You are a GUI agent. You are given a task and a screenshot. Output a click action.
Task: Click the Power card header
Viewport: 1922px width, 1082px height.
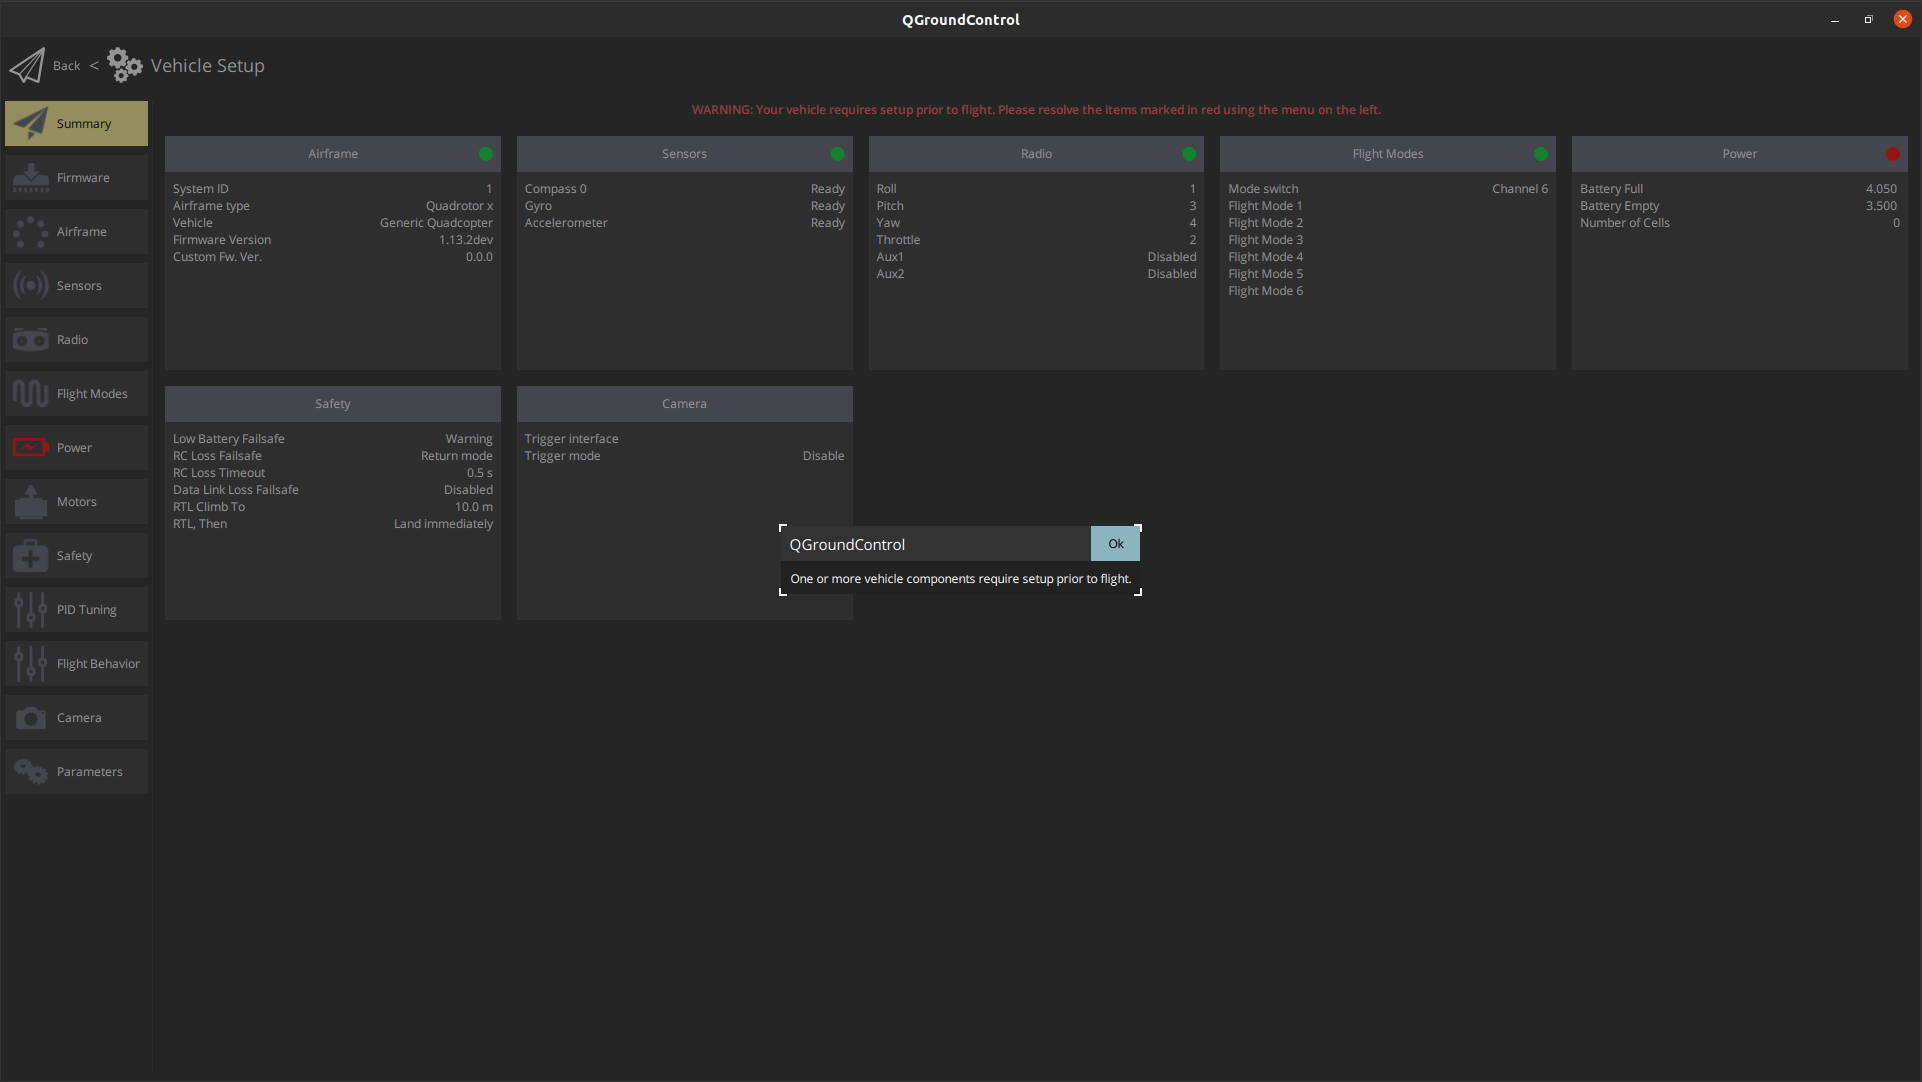pyautogui.click(x=1740, y=154)
